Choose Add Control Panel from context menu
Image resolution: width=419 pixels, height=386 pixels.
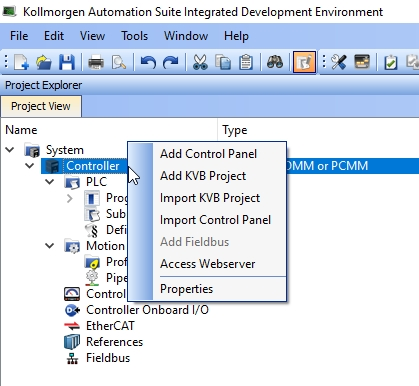209,154
